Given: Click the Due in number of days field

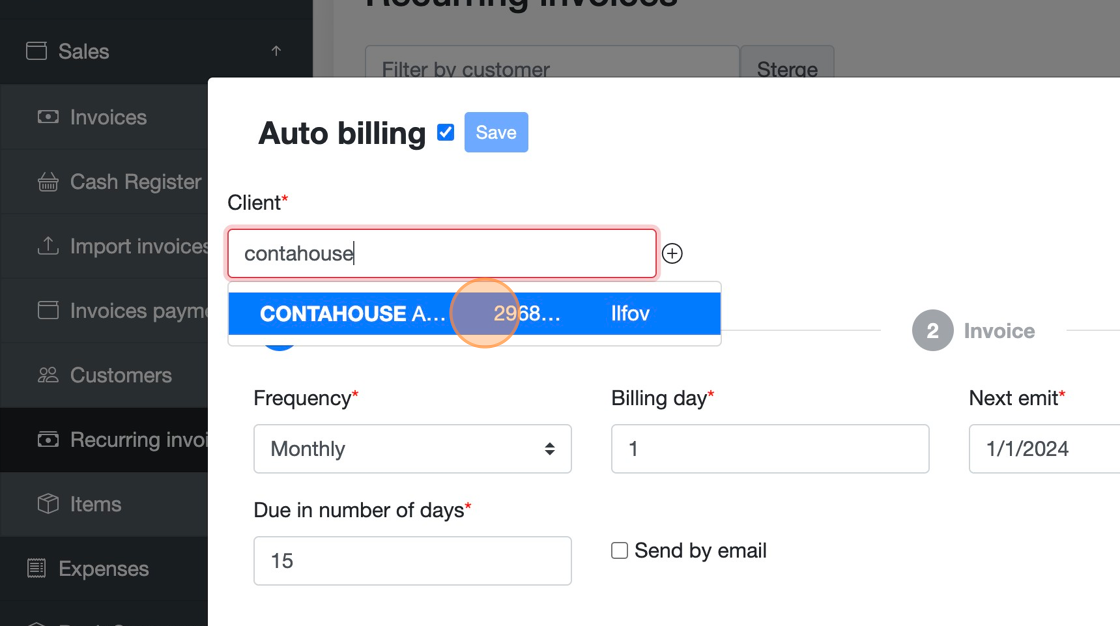Looking at the screenshot, I should (x=412, y=561).
